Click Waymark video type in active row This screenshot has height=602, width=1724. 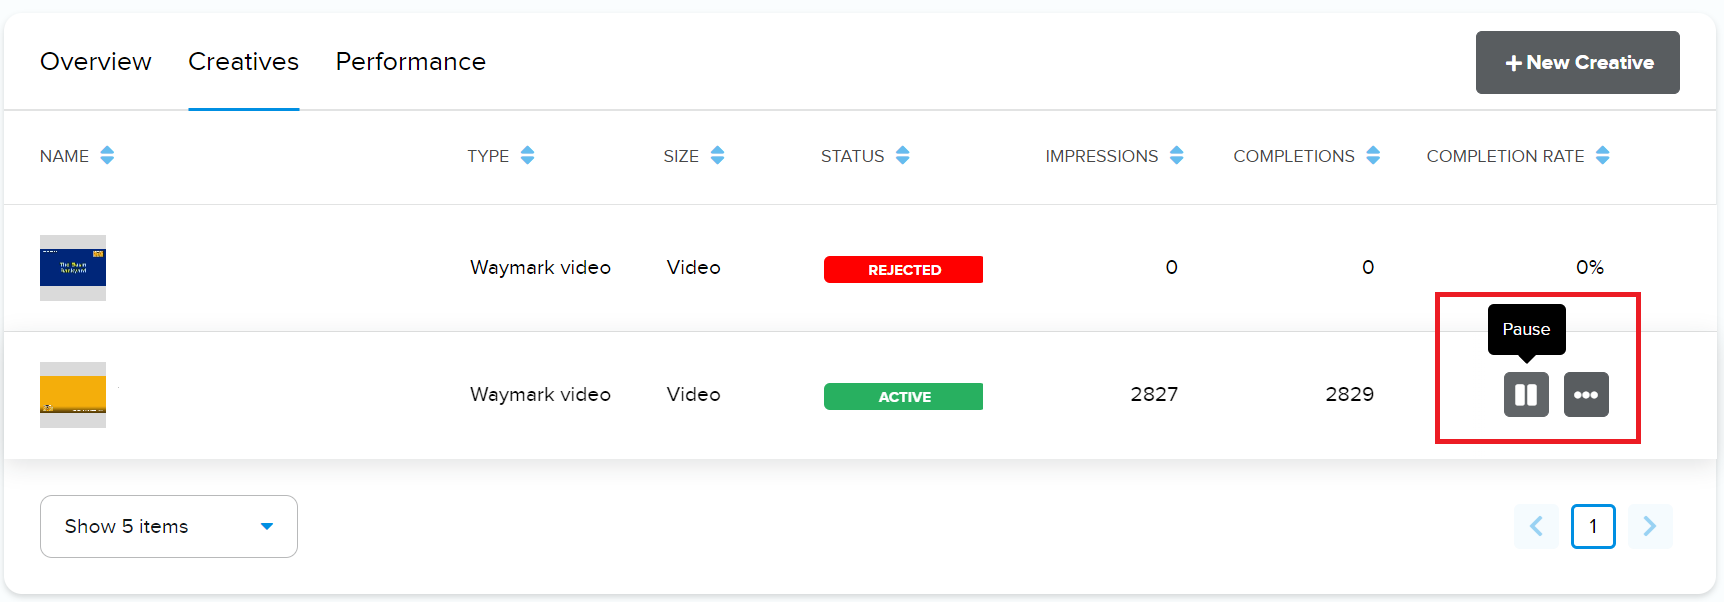coord(540,394)
